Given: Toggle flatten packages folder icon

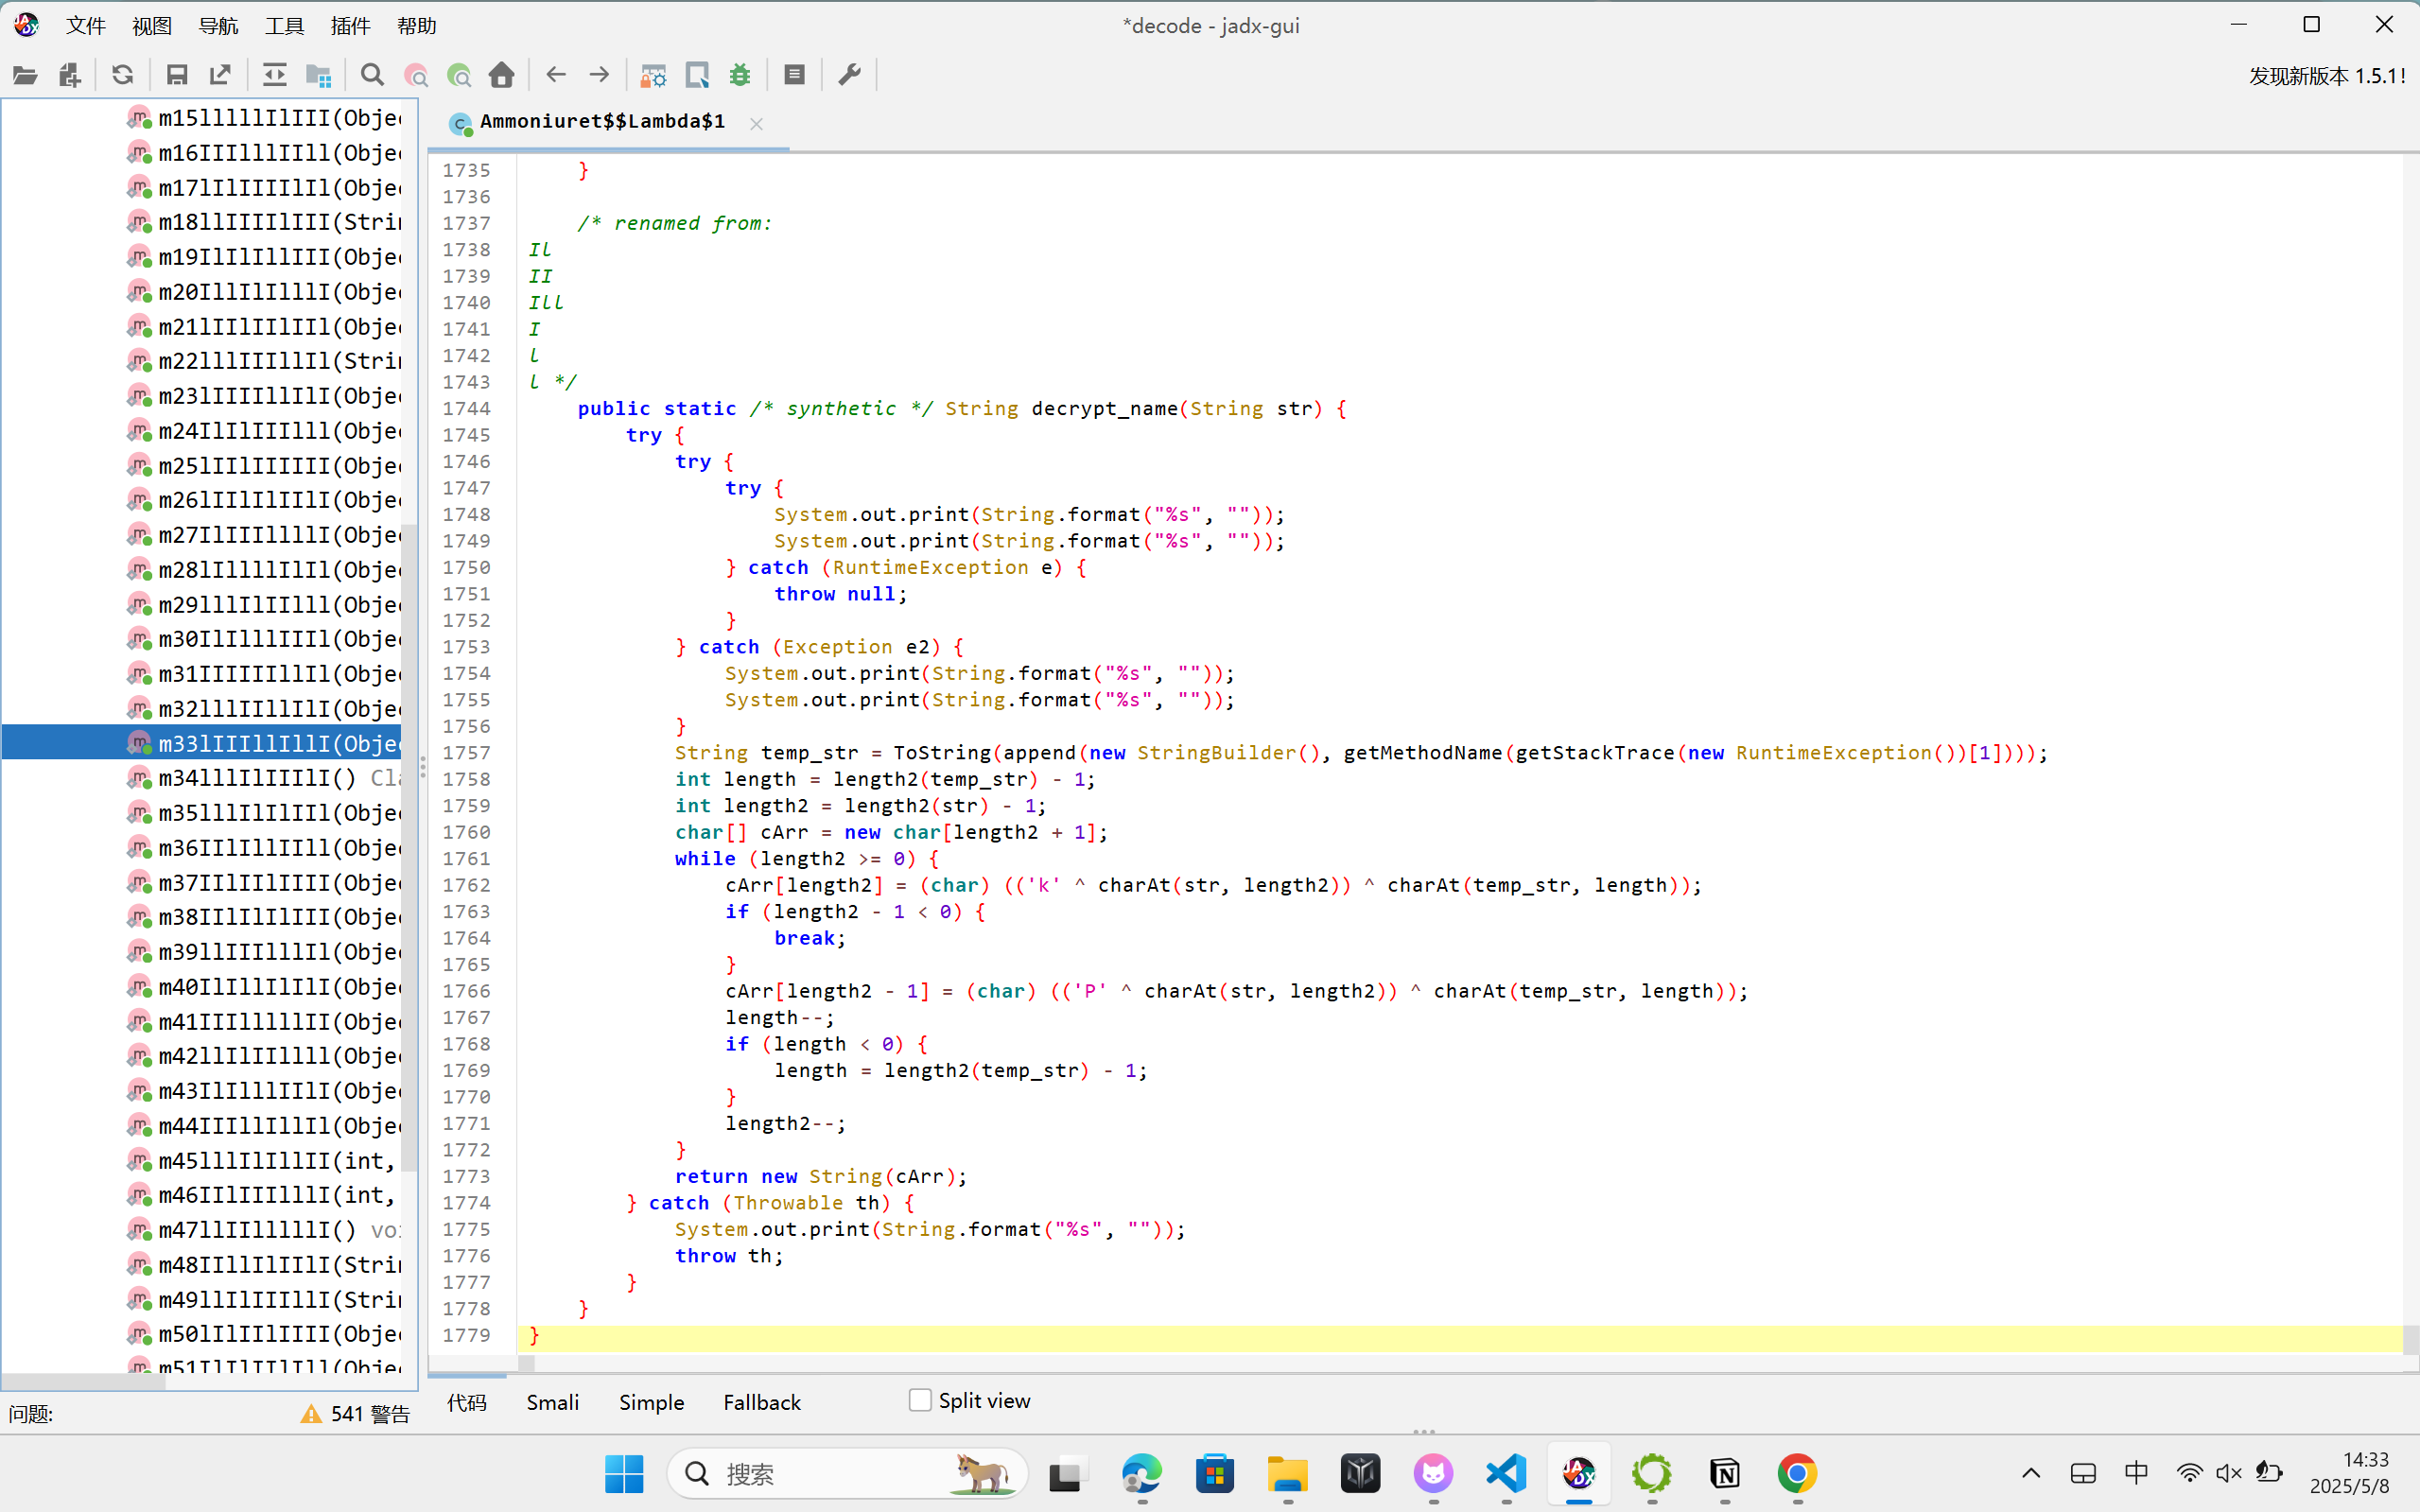Looking at the screenshot, I should point(318,75).
